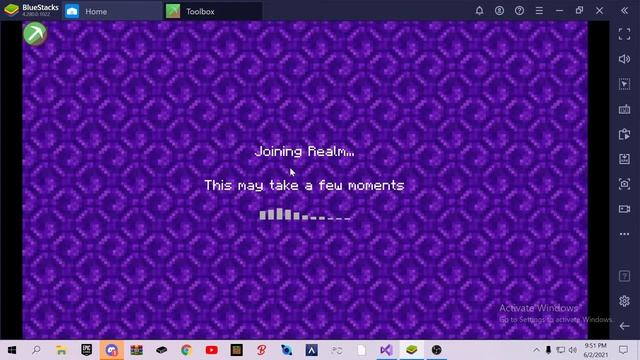This screenshot has width=640, height=360.
Task: Open Visual Studio from taskbar
Action: (386, 350)
